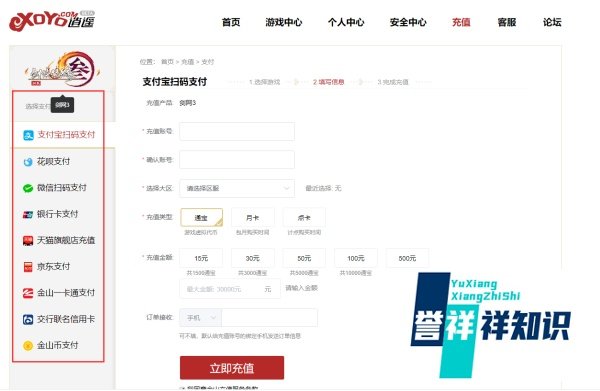Image resolution: width=600 pixels, height=391 pixels.
Task: Click the order receipt phone number field
Action: point(269,318)
